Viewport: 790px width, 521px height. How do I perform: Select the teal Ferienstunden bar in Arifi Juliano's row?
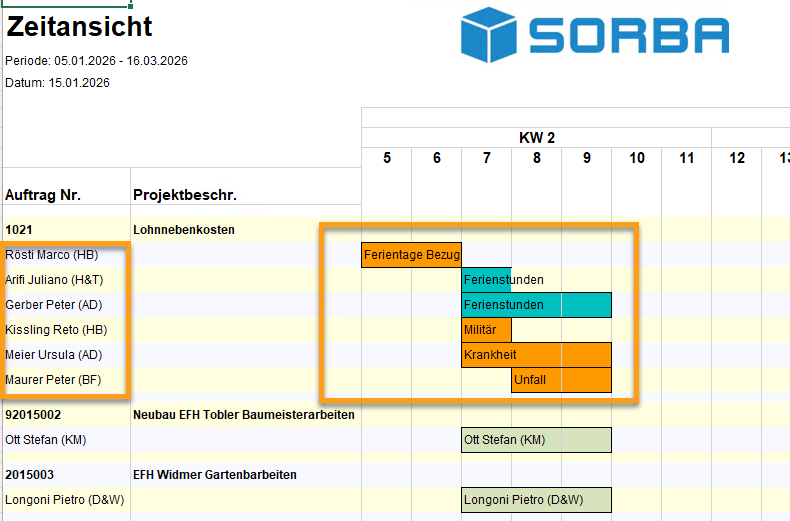point(487,280)
